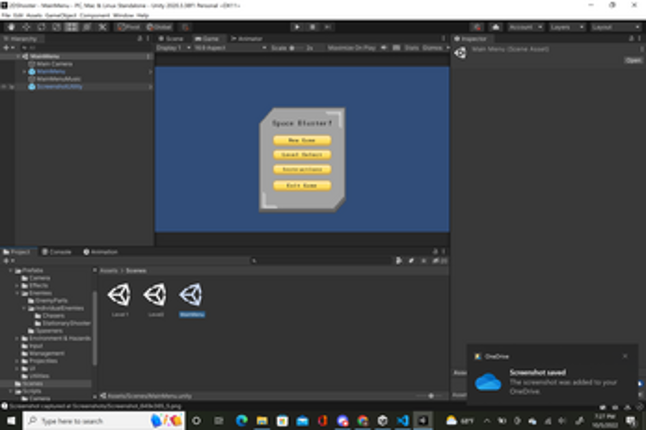Expand the MainMenu prefab object in Hierarchy

(x=24, y=72)
